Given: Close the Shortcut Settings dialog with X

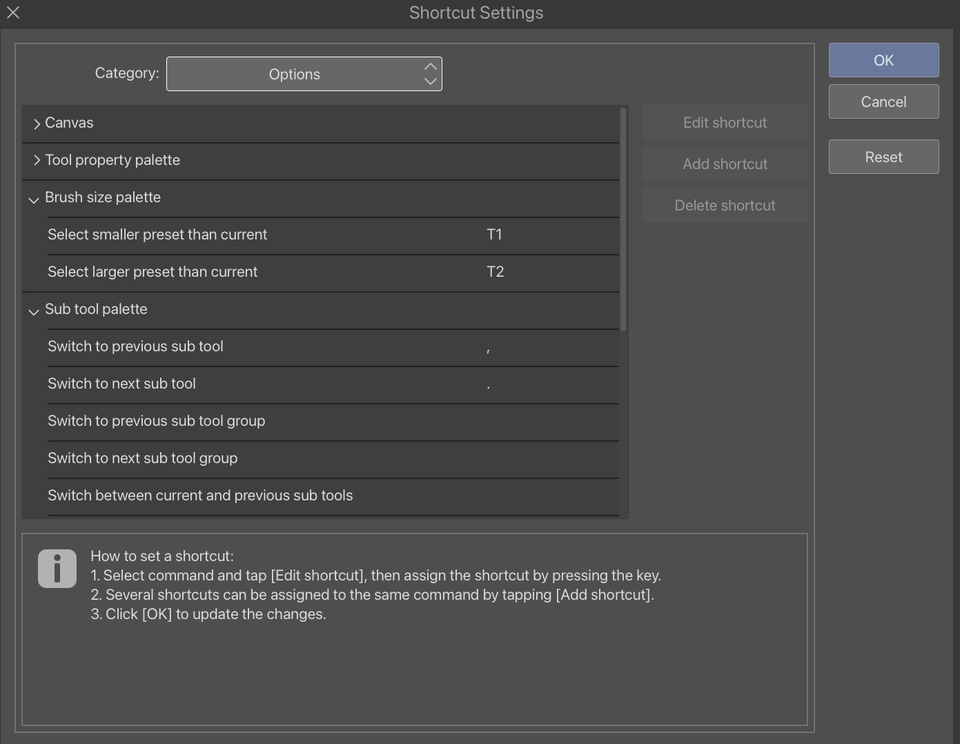Looking at the screenshot, I should (13, 13).
